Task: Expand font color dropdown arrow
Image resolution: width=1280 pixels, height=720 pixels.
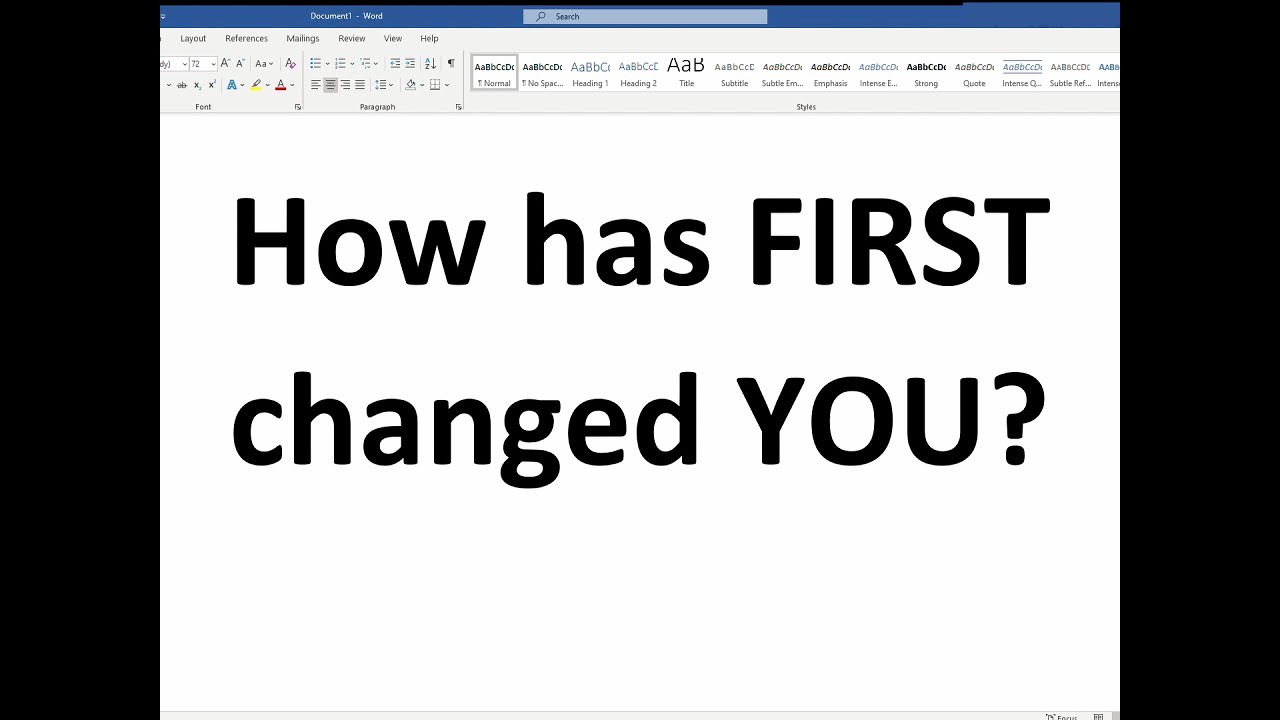Action: click(292, 85)
